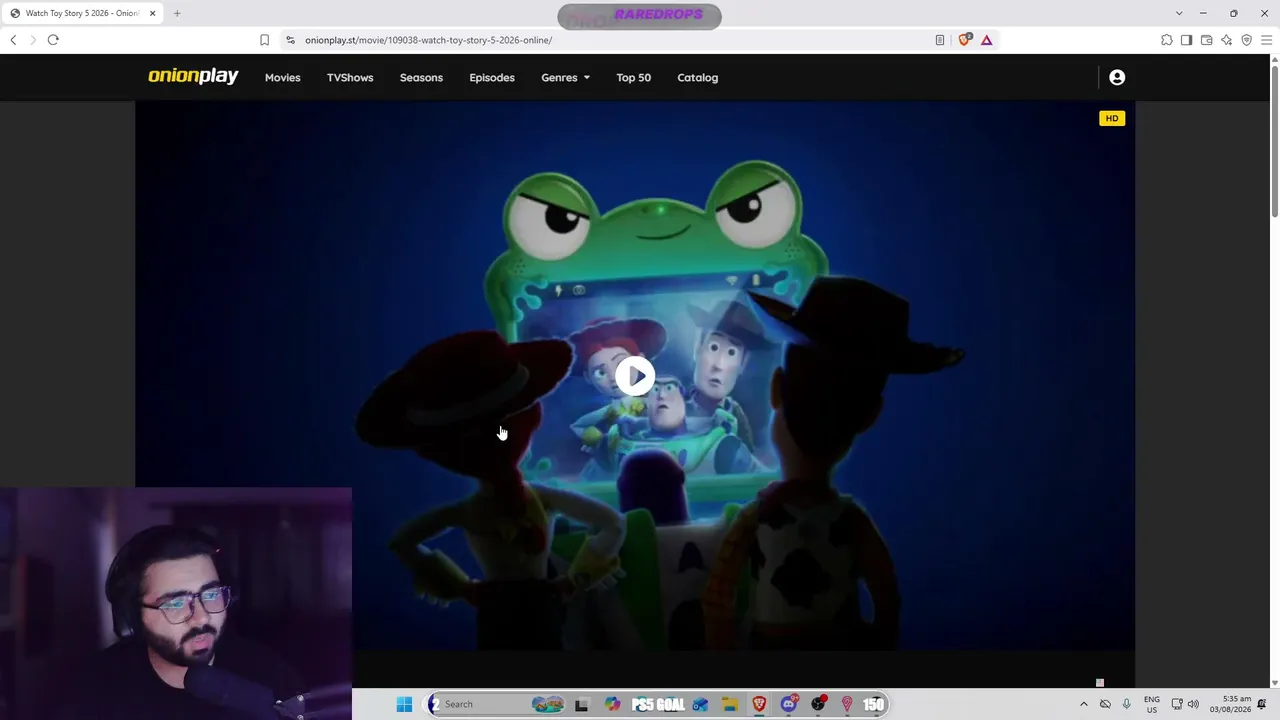This screenshot has width=1280, height=720.
Task: Toggle reader mode in address bar
Action: (940, 40)
